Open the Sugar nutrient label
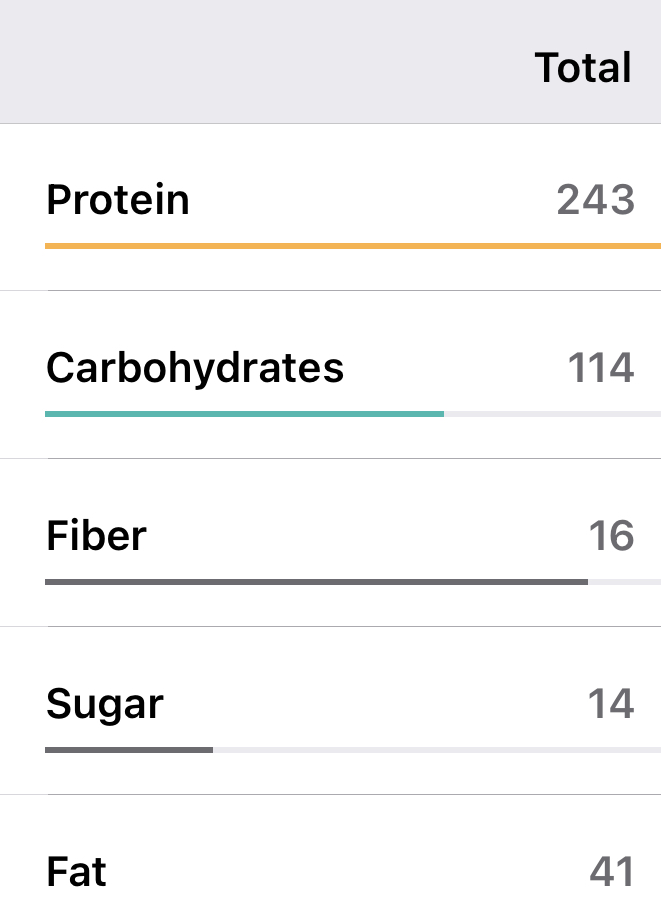 105,704
